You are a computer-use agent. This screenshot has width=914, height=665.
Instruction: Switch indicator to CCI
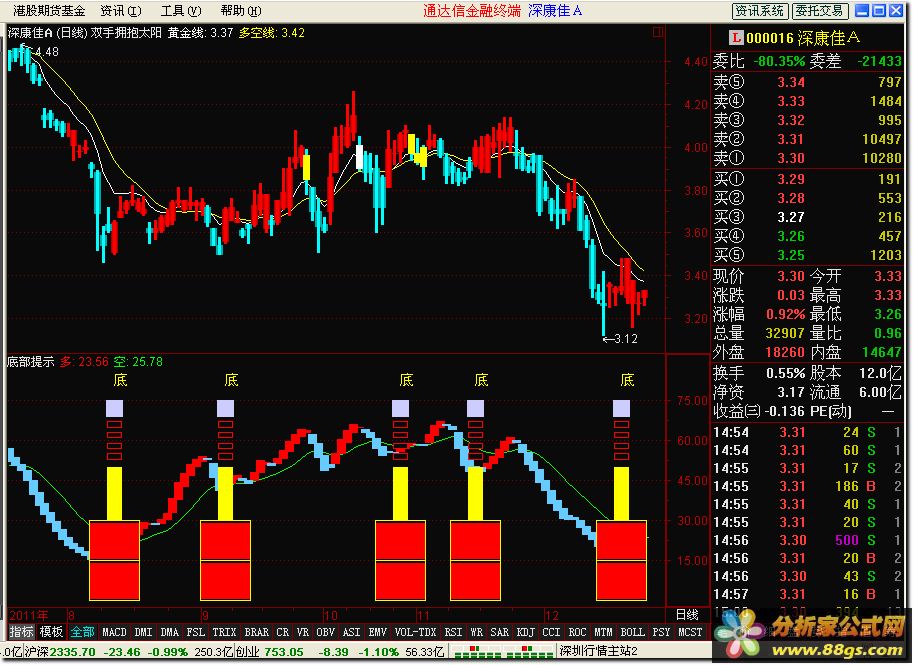[x=551, y=632]
